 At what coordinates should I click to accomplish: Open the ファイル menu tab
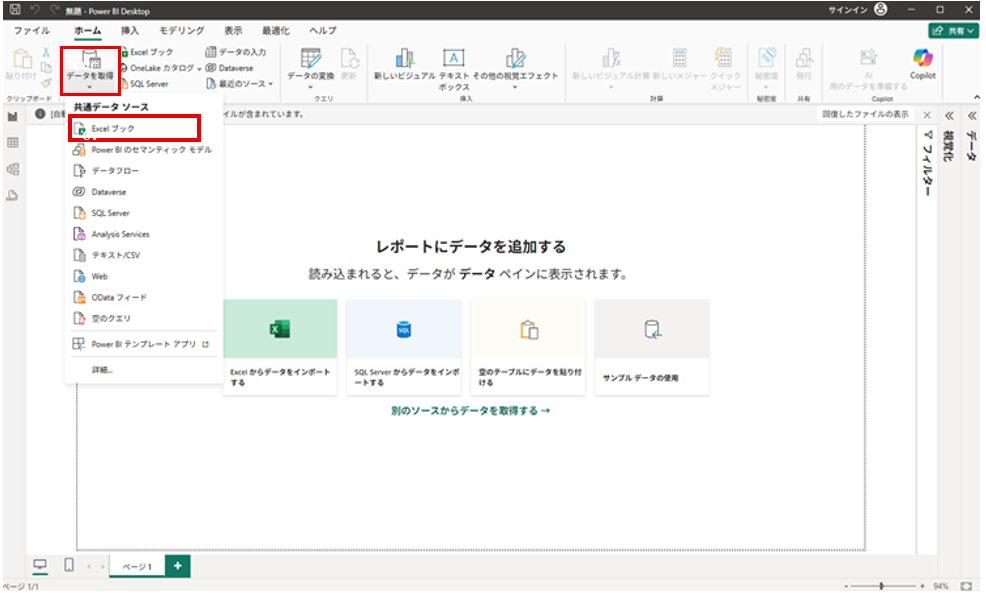click(x=31, y=30)
